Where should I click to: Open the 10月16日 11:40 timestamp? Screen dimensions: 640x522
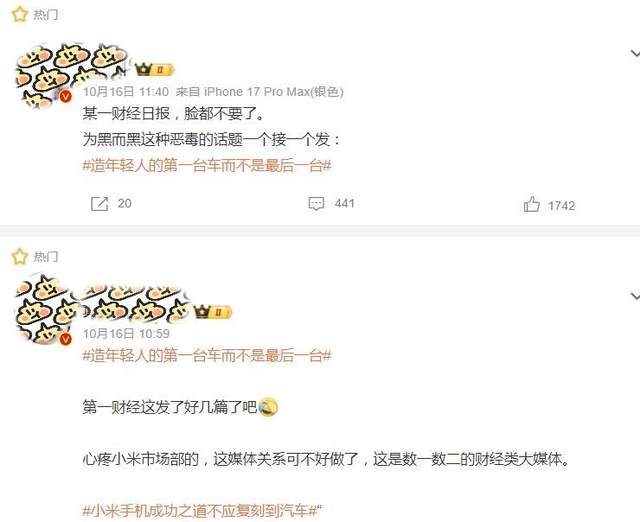(x=126, y=91)
